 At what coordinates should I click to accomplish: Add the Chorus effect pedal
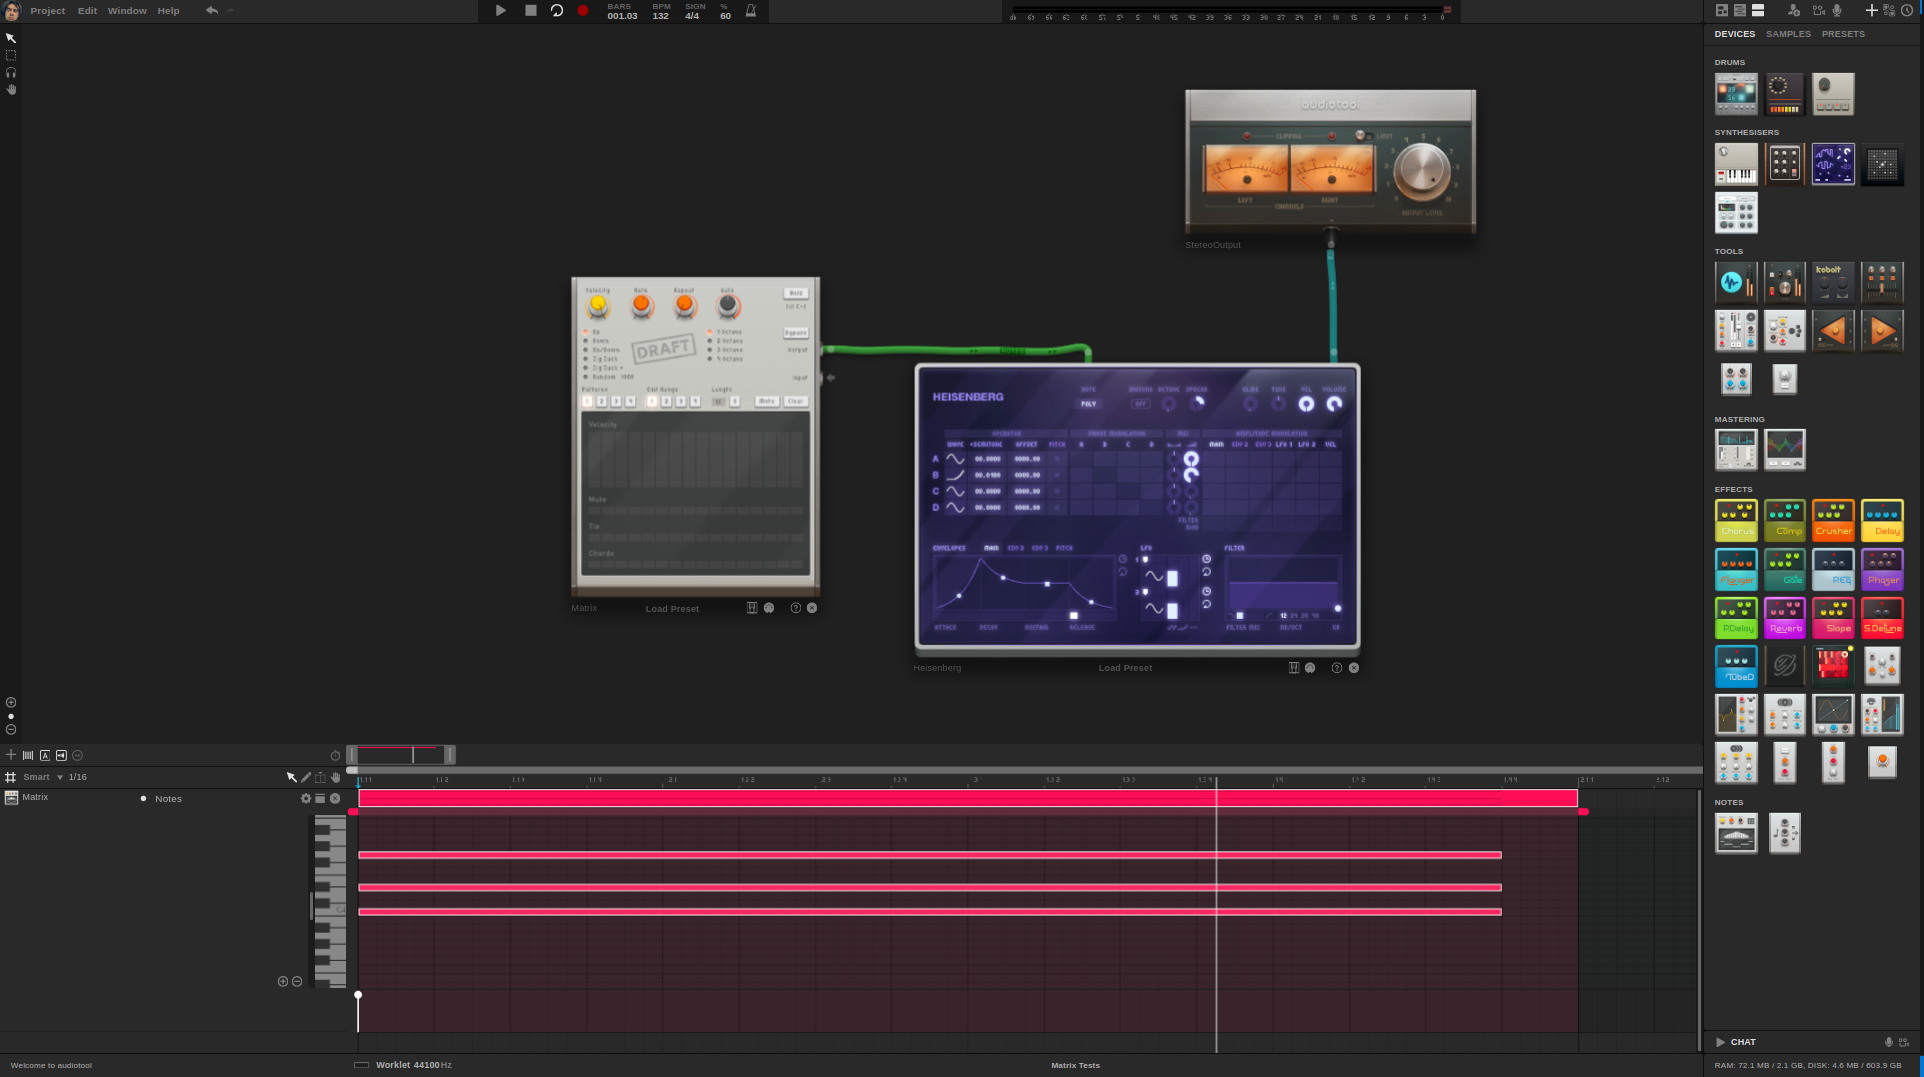click(x=1736, y=520)
